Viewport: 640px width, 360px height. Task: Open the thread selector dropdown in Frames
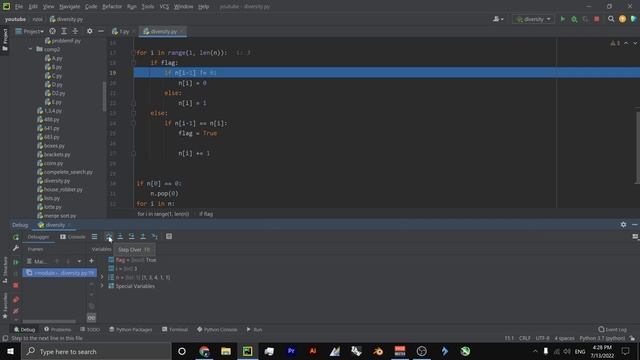pos(79,261)
